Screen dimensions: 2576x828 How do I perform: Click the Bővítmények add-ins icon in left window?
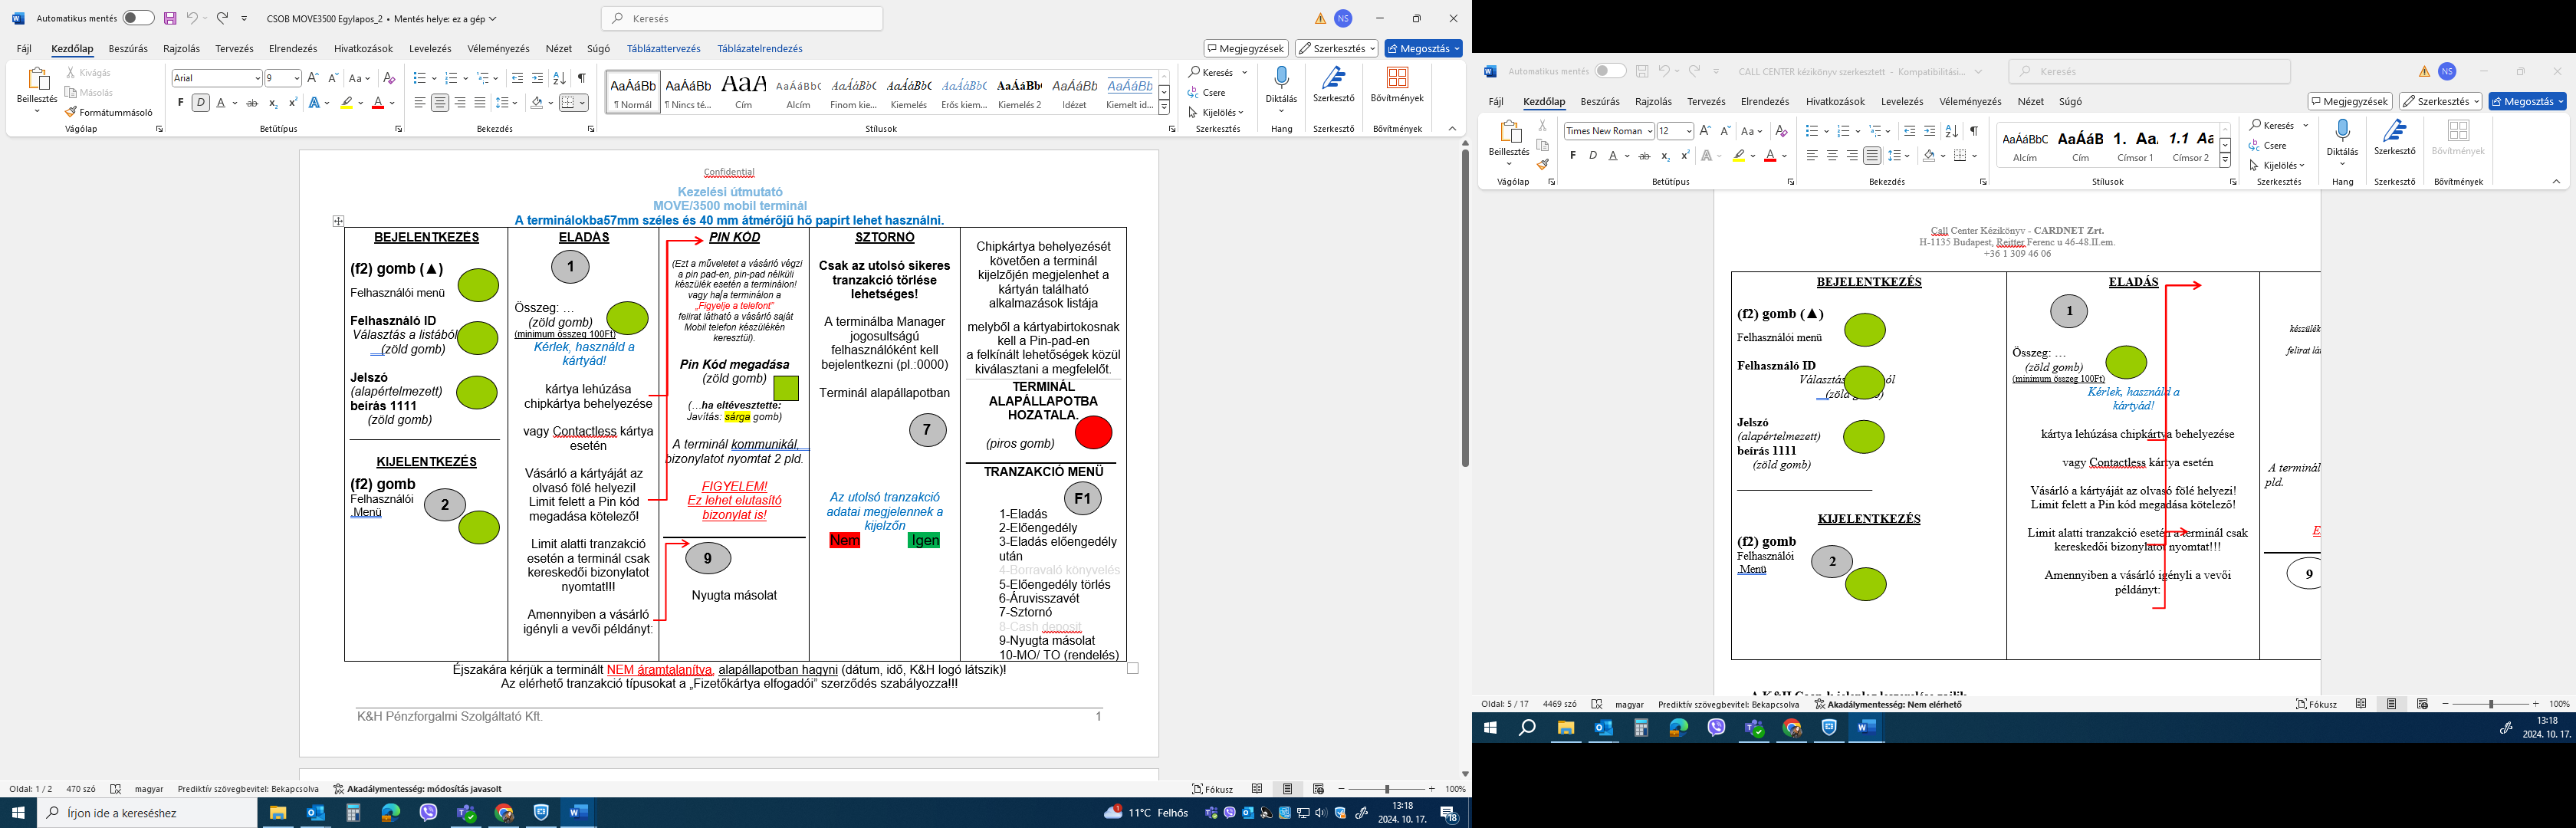point(1397,78)
